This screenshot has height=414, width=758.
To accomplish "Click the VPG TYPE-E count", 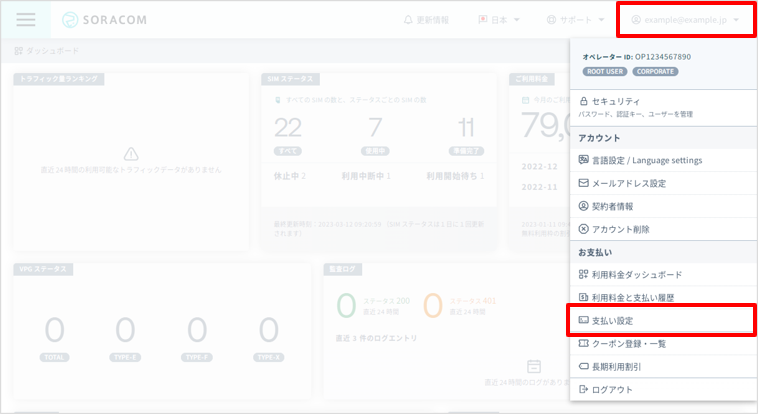I will click(125, 330).
